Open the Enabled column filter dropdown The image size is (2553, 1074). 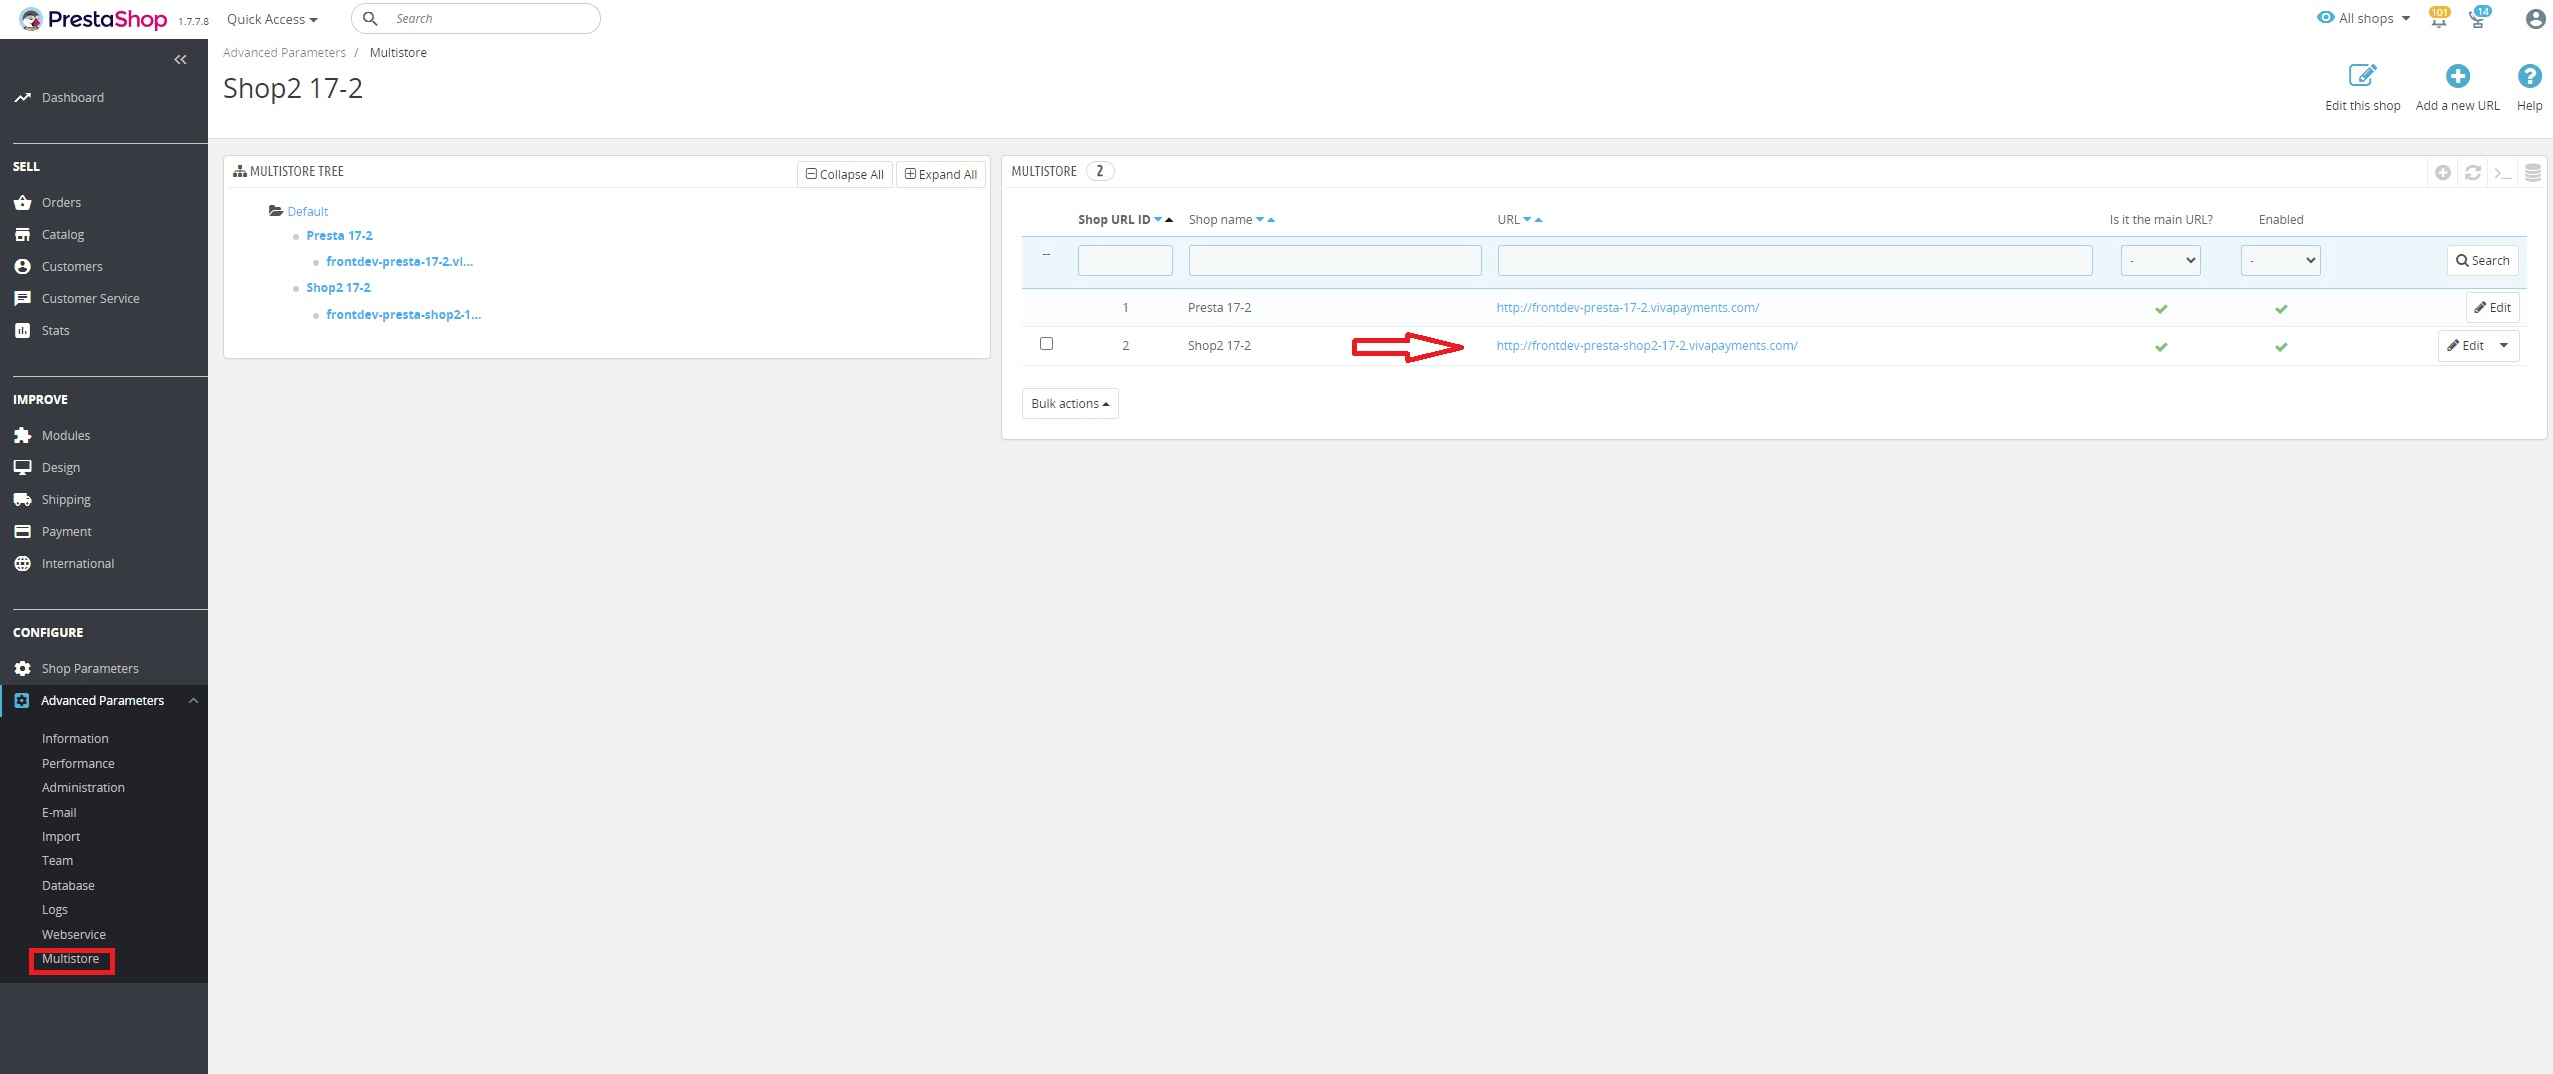[2281, 260]
